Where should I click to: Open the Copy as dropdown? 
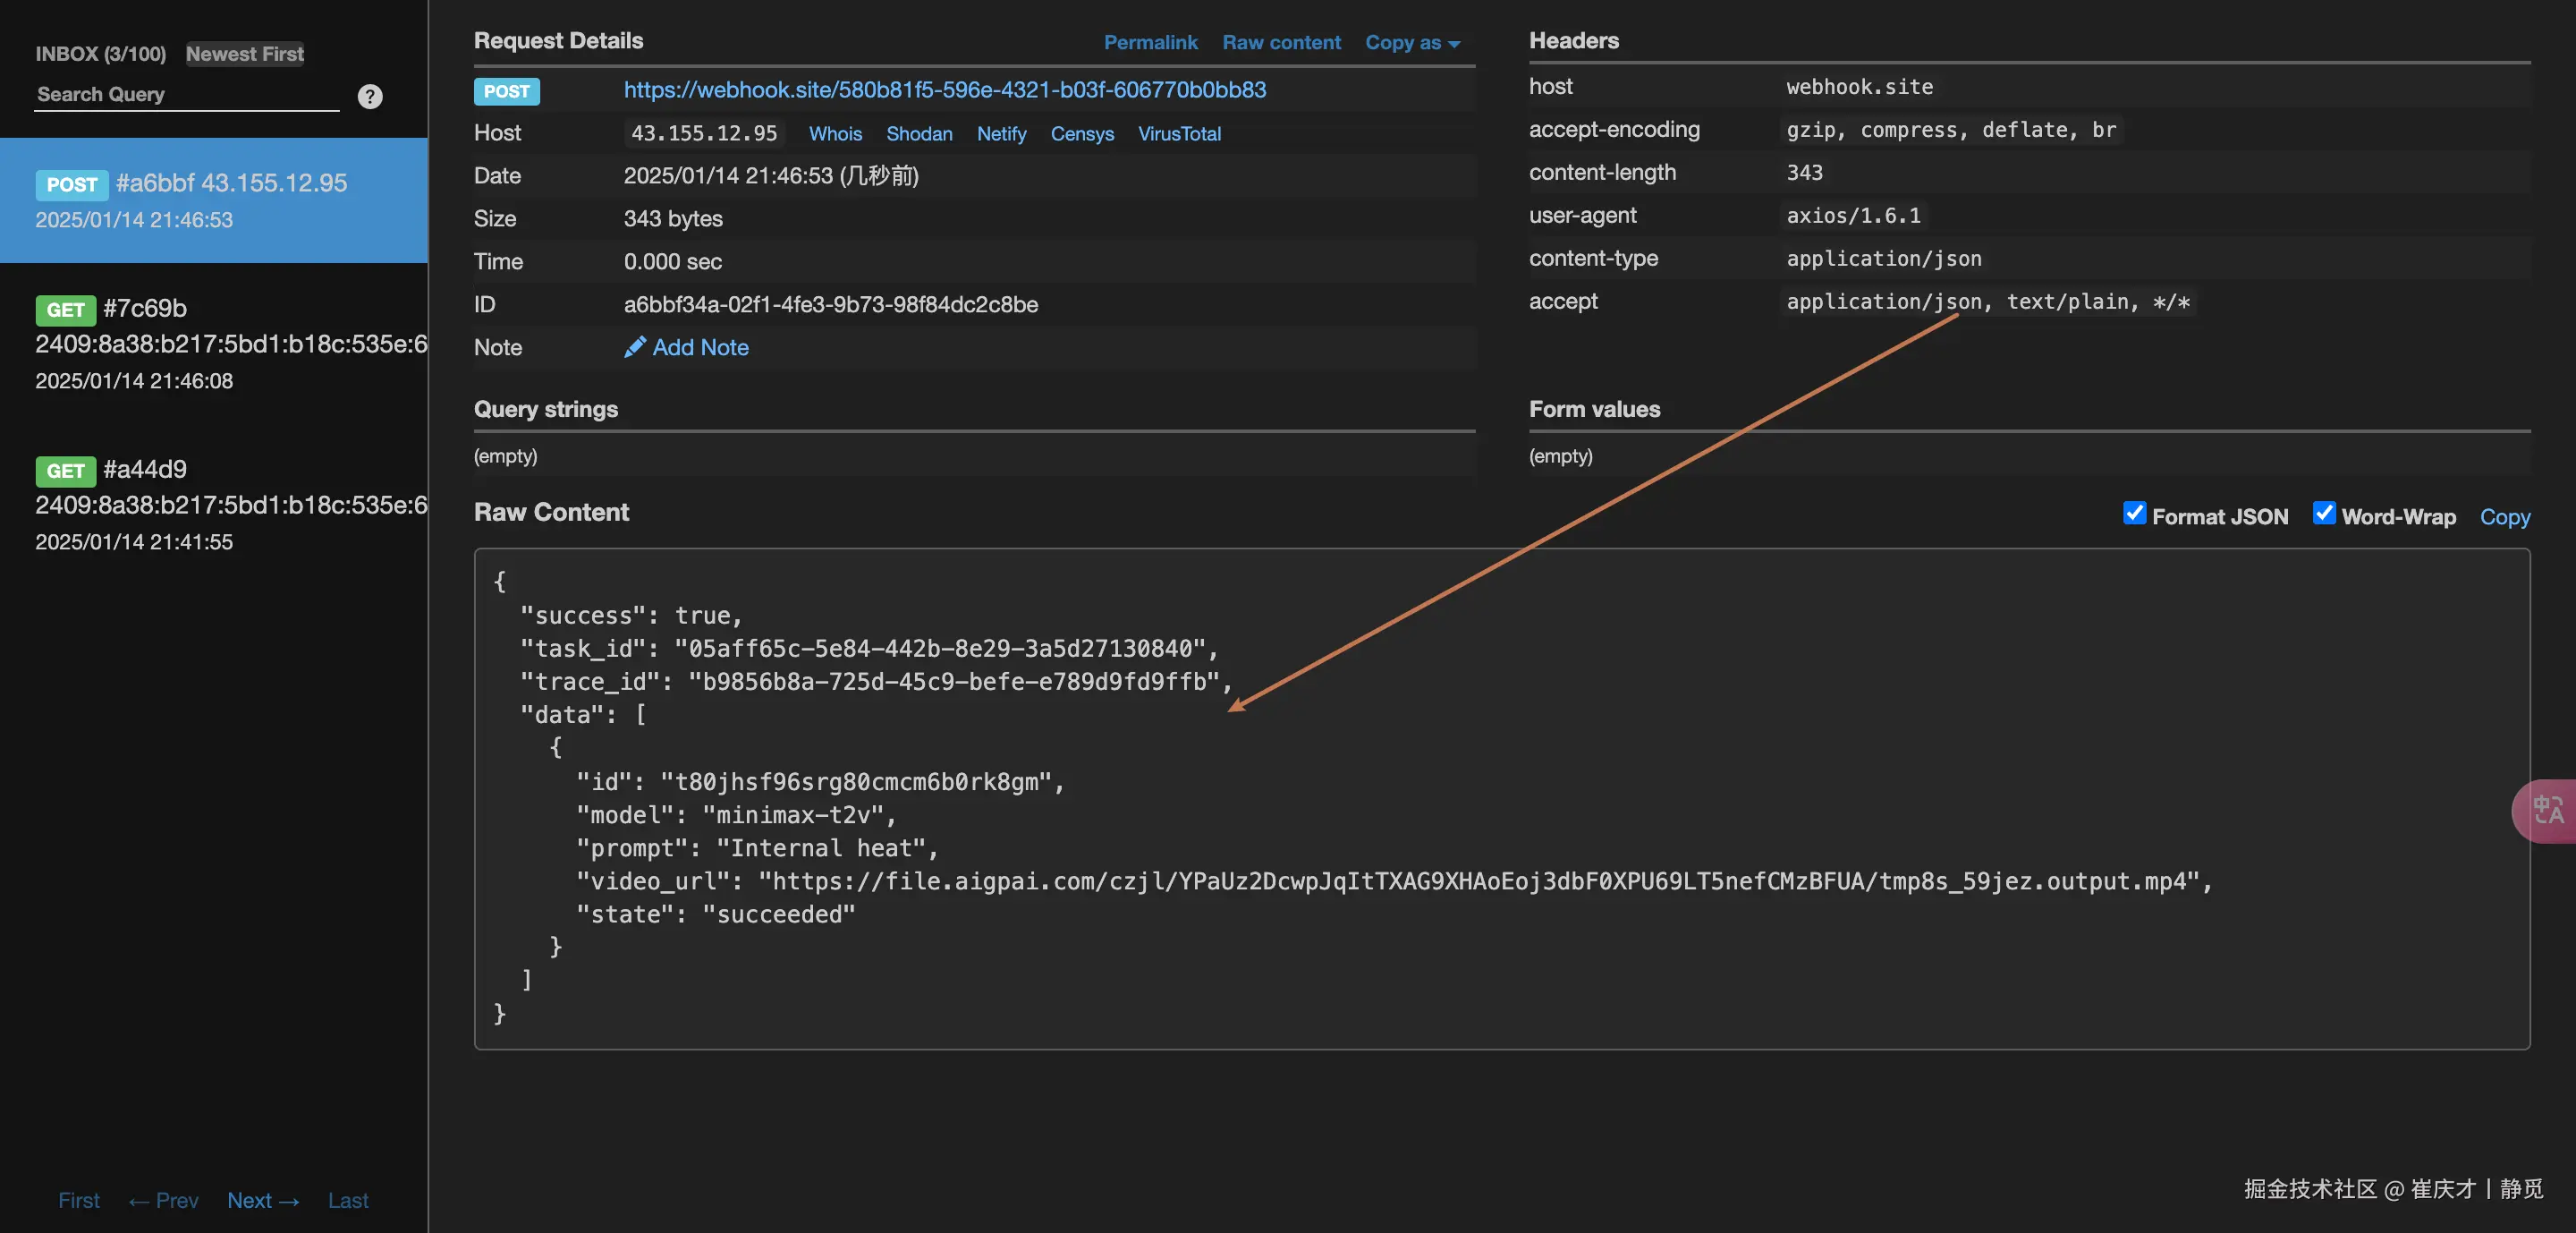1412,43
